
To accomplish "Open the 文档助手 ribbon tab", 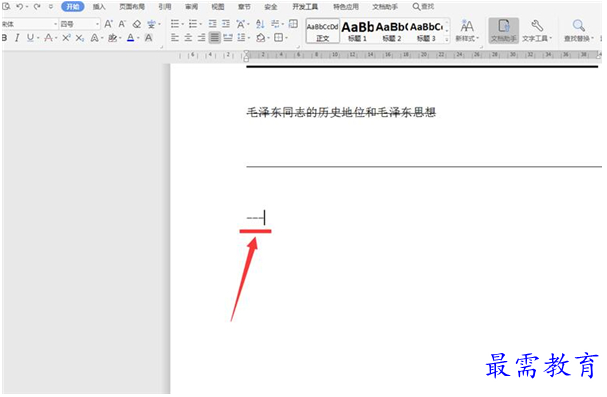I will pyautogui.click(x=385, y=7).
